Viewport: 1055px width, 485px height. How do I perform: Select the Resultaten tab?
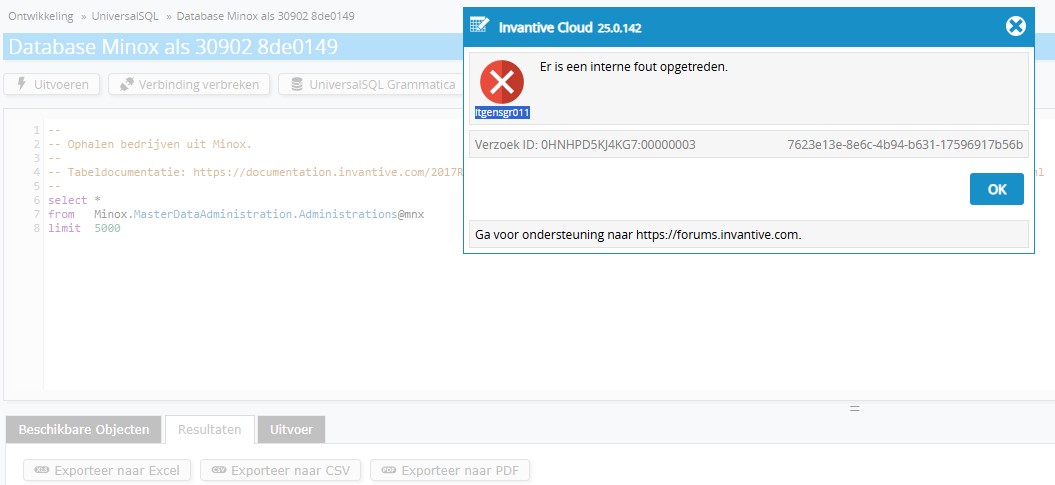pos(209,430)
